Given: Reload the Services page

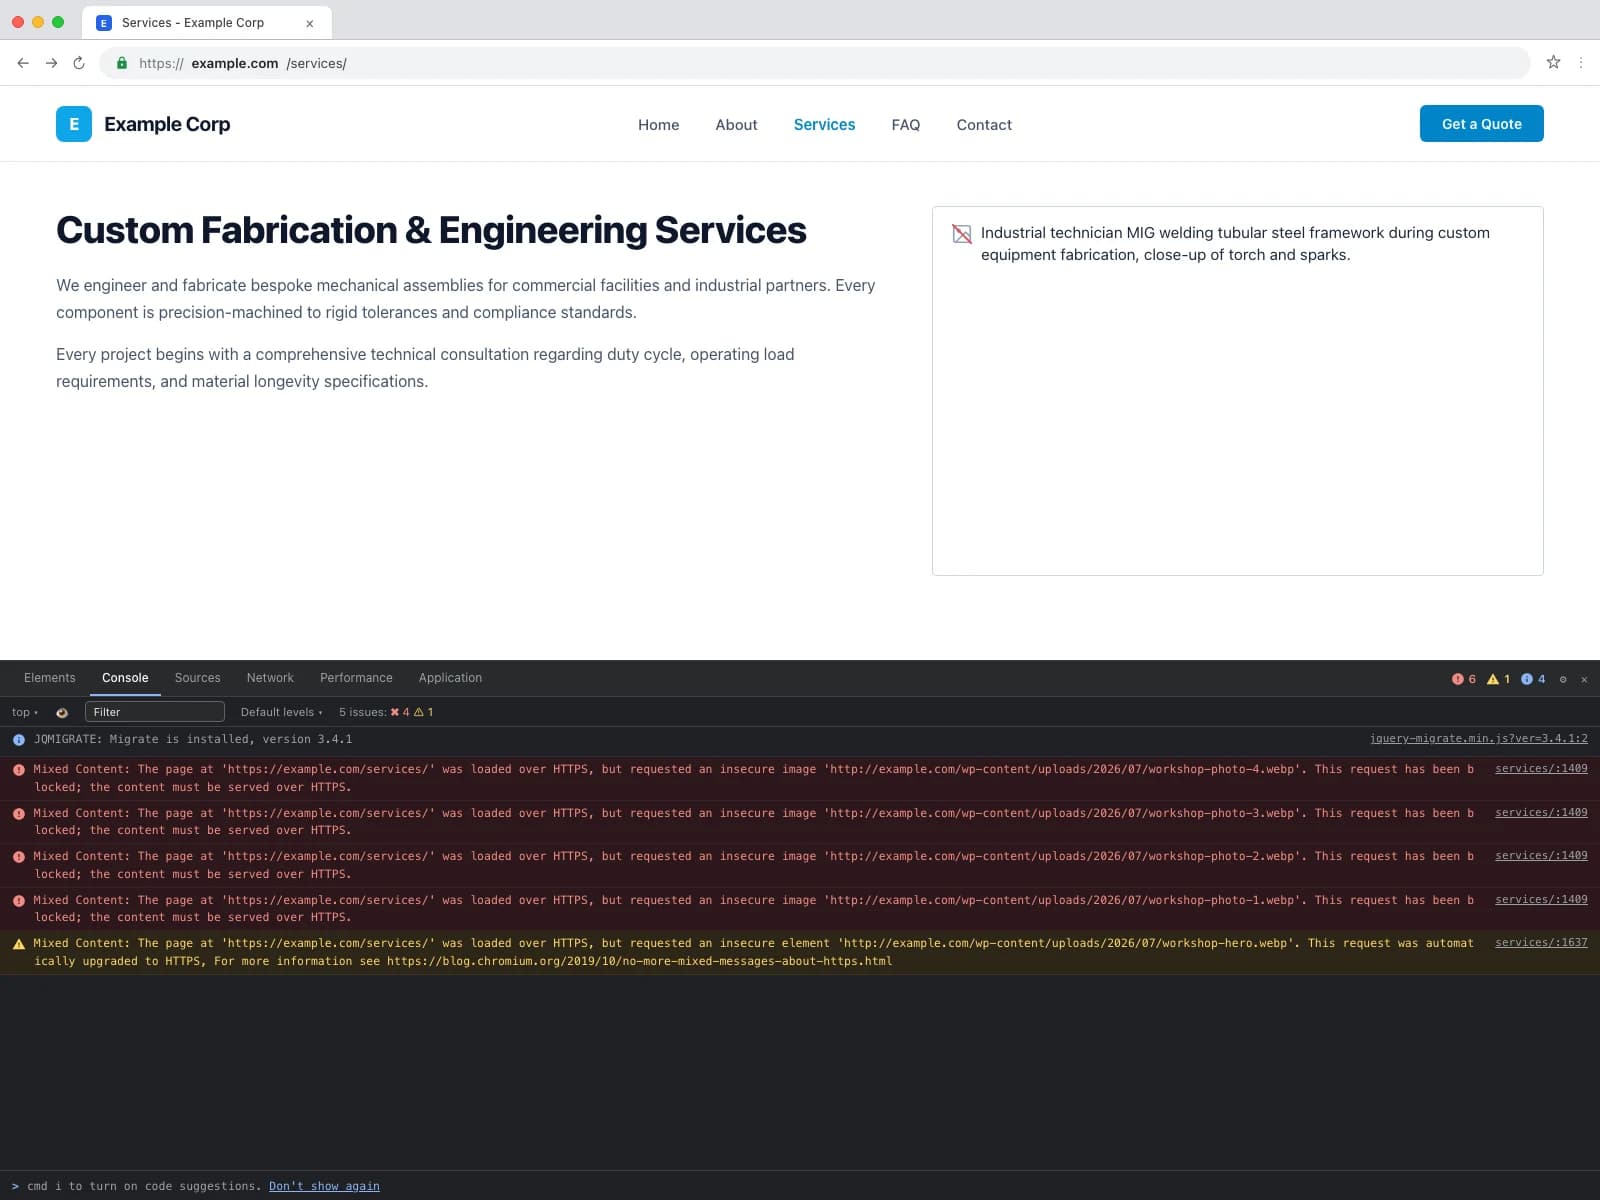Looking at the screenshot, I should pos(79,63).
